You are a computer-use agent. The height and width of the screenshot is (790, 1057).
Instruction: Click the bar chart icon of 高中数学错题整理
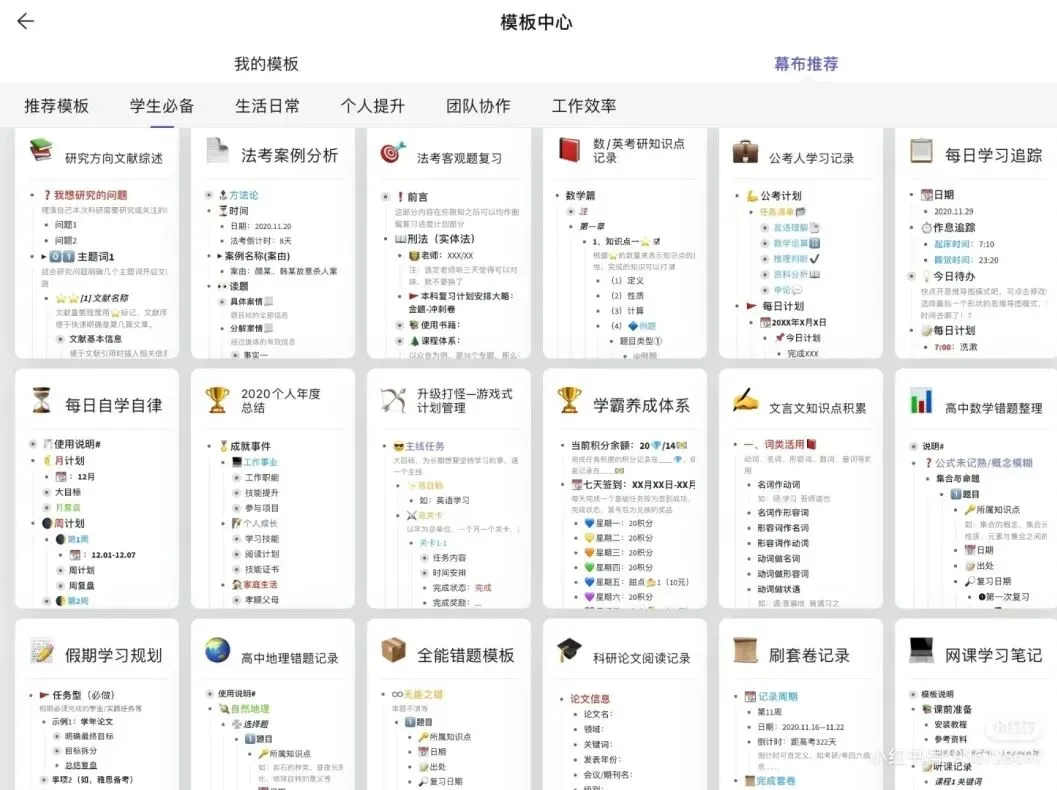coord(921,400)
